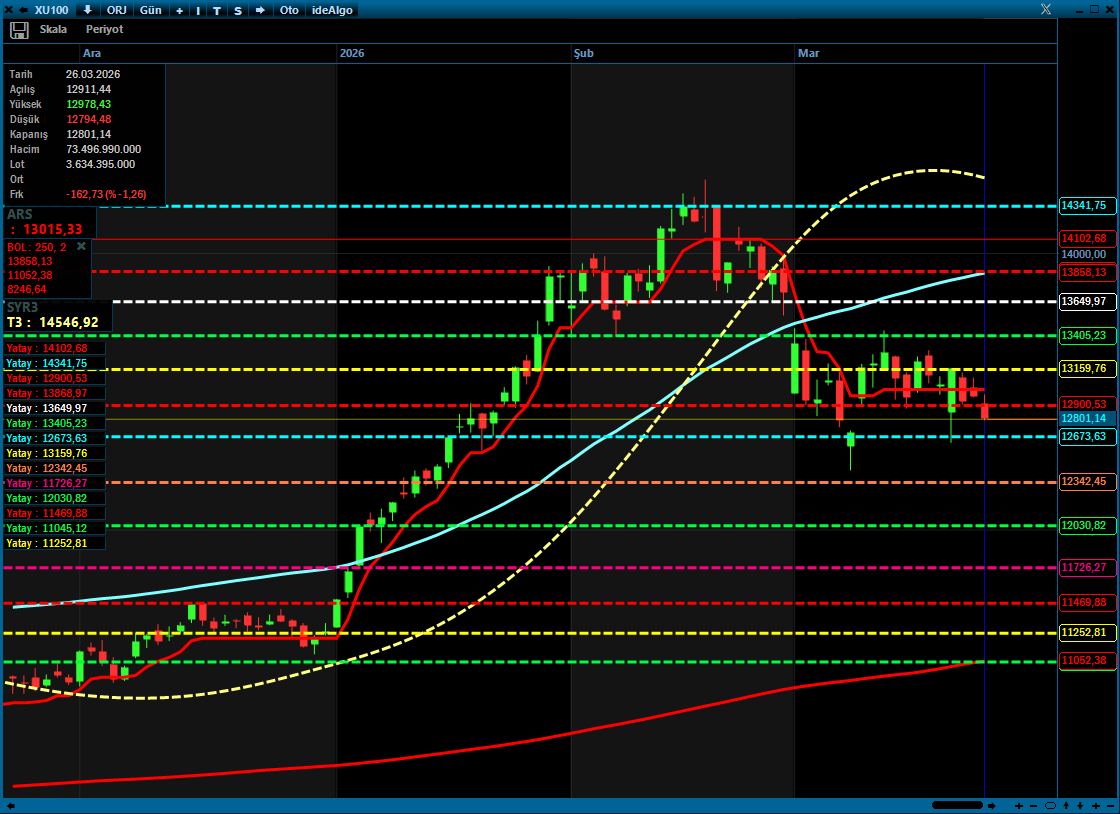The width and height of the screenshot is (1120, 814).
Task: Open the Periyot menu
Action: pyautogui.click(x=104, y=29)
